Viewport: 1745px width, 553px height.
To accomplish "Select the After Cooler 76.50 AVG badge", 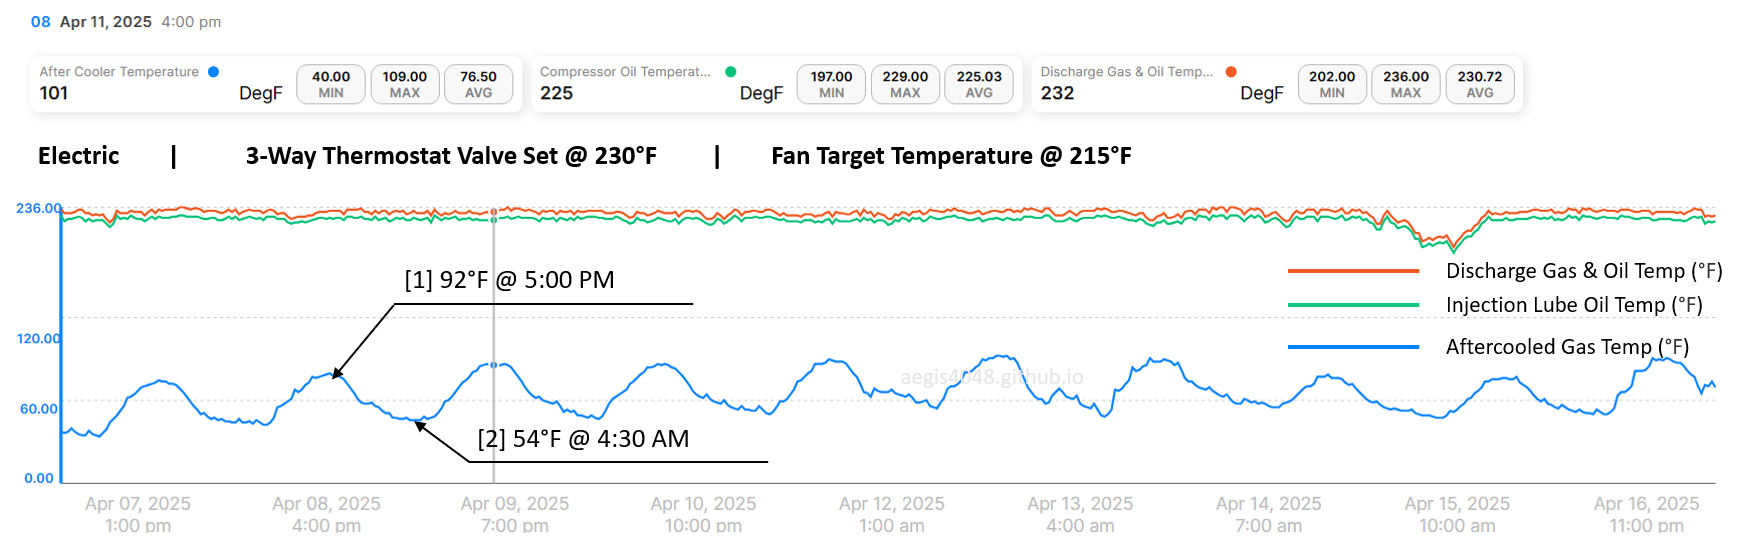I will click(479, 84).
